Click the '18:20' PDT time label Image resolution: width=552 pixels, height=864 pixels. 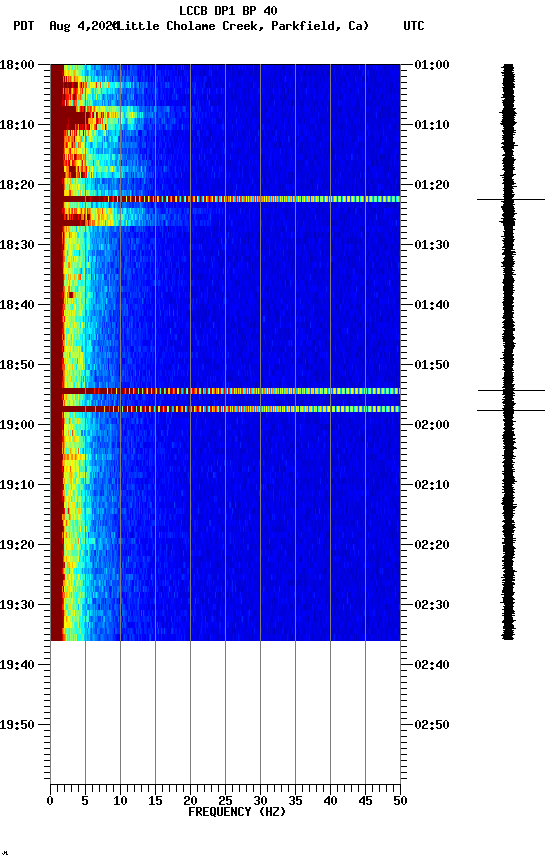(17, 185)
